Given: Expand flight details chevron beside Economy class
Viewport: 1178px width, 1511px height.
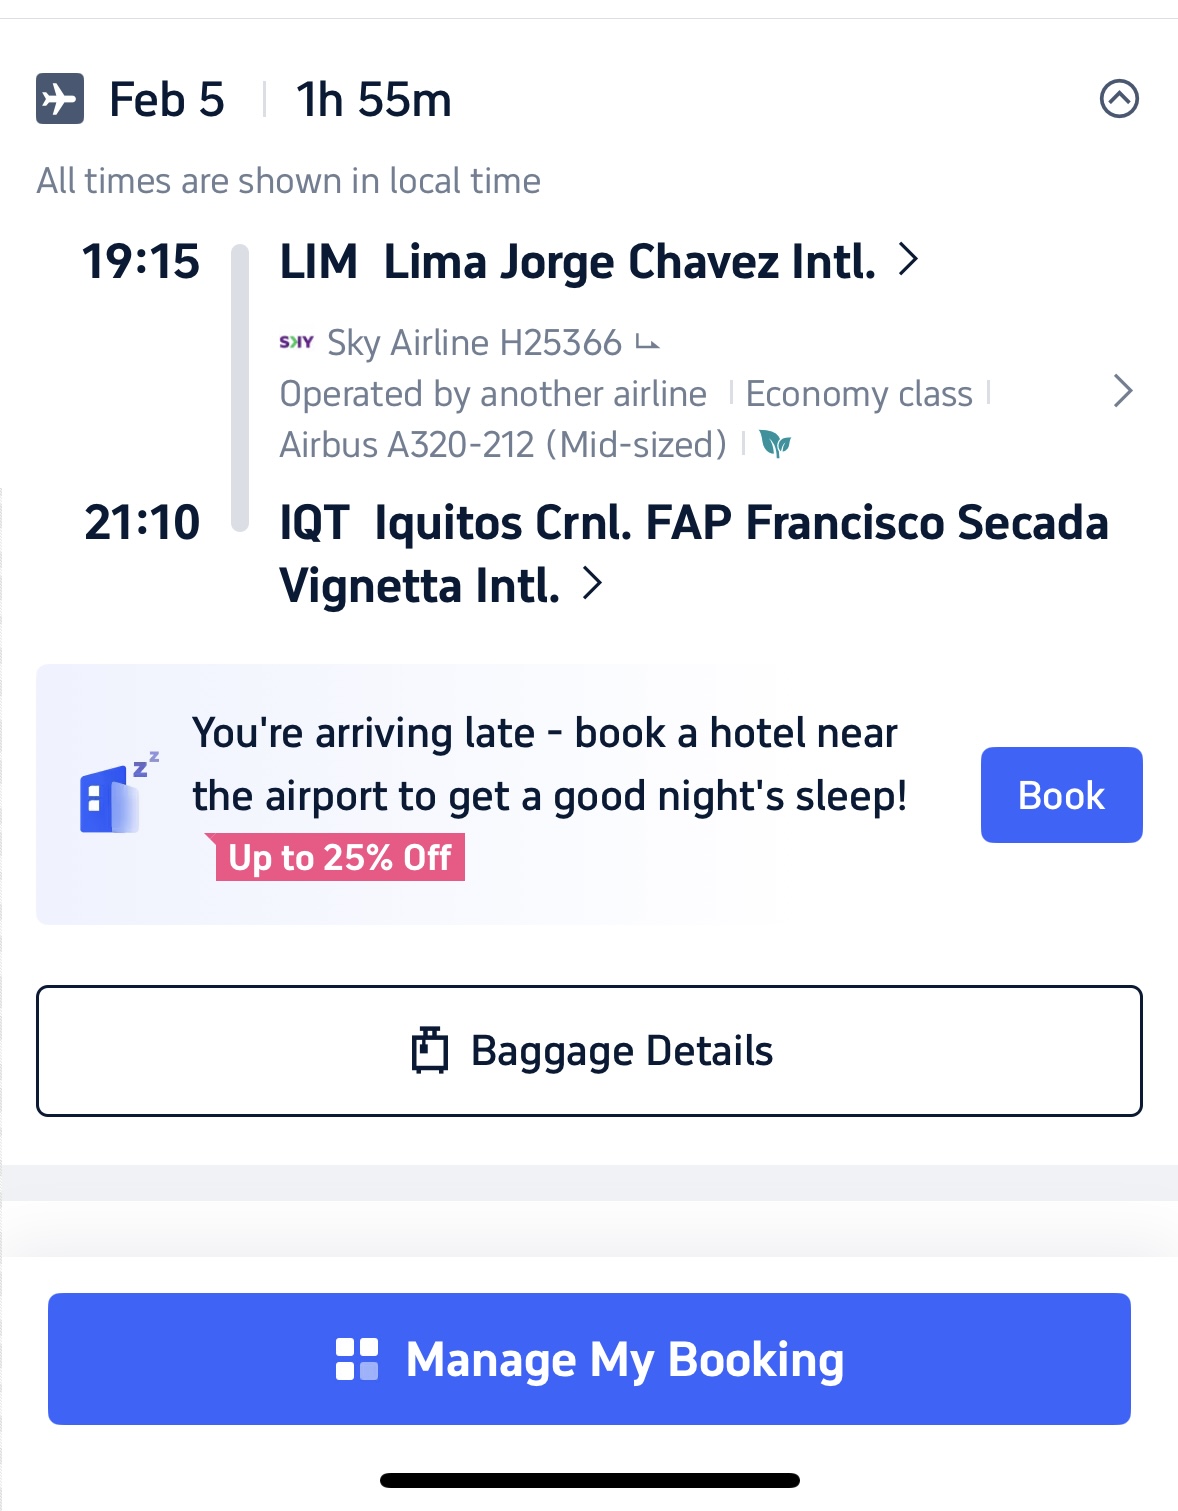Looking at the screenshot, I should 1122,391.
